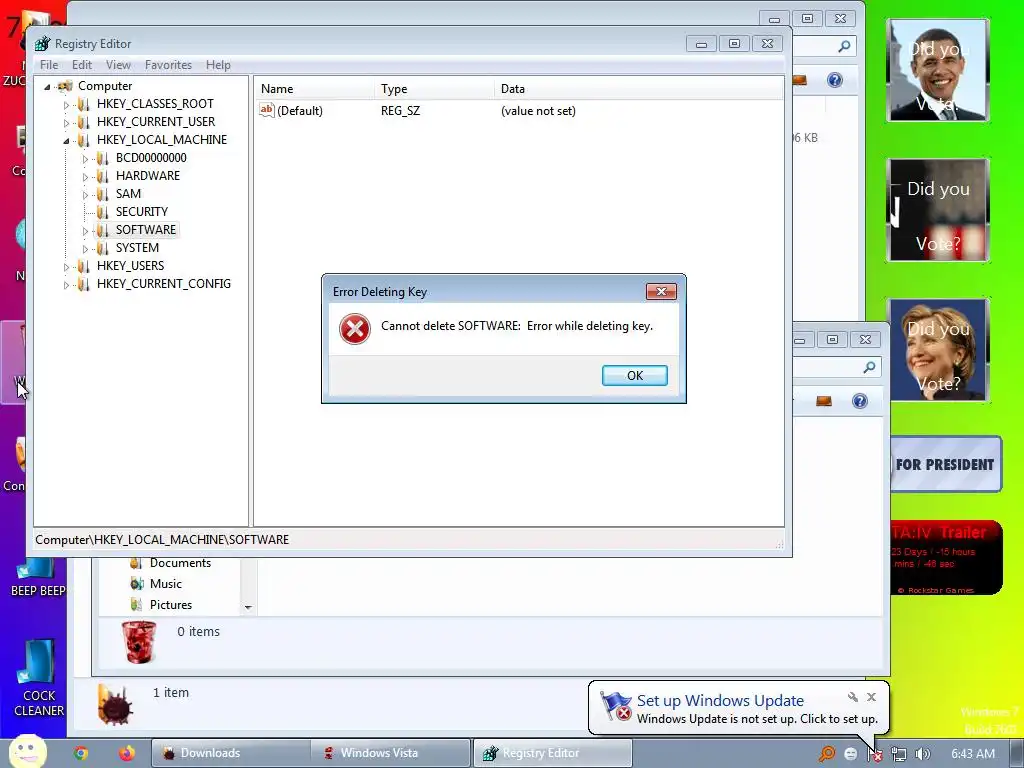The width and height of the screenshot is (1024, 768).
Task: Switch to the Windows Vista taskbar button
Action: coord(390,753)
